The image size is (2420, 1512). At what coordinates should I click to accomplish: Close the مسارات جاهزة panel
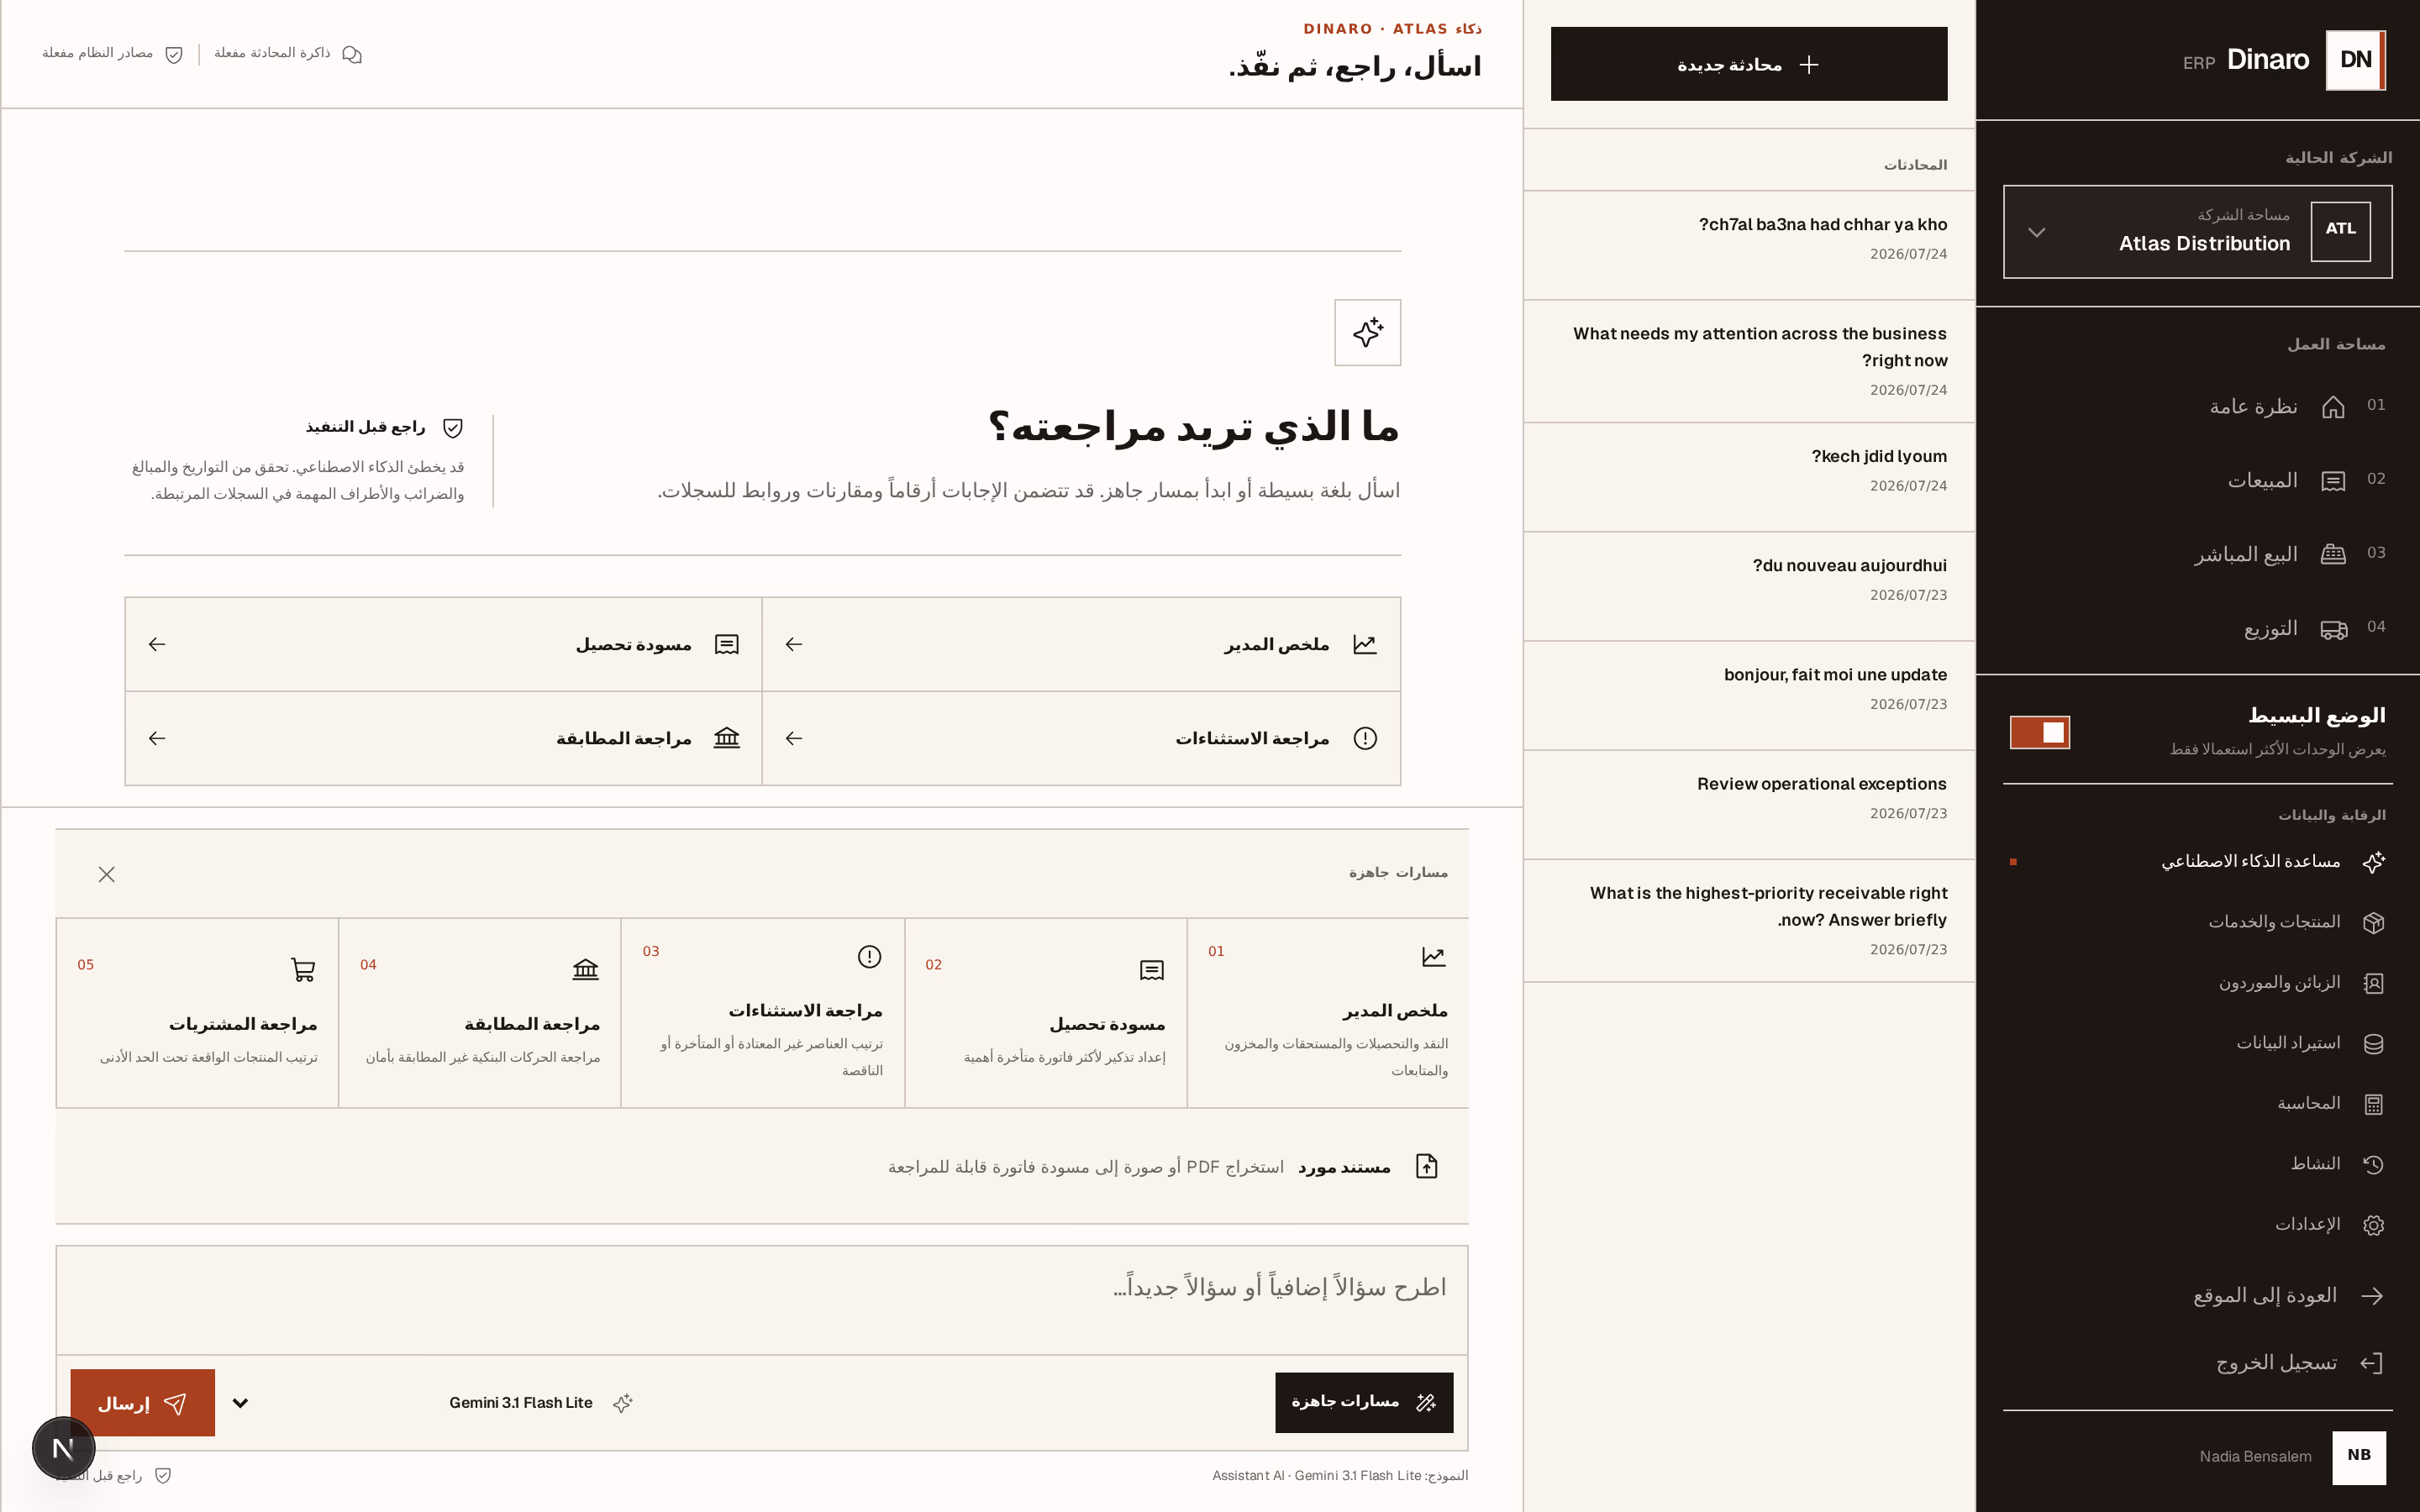coord(107,874)
